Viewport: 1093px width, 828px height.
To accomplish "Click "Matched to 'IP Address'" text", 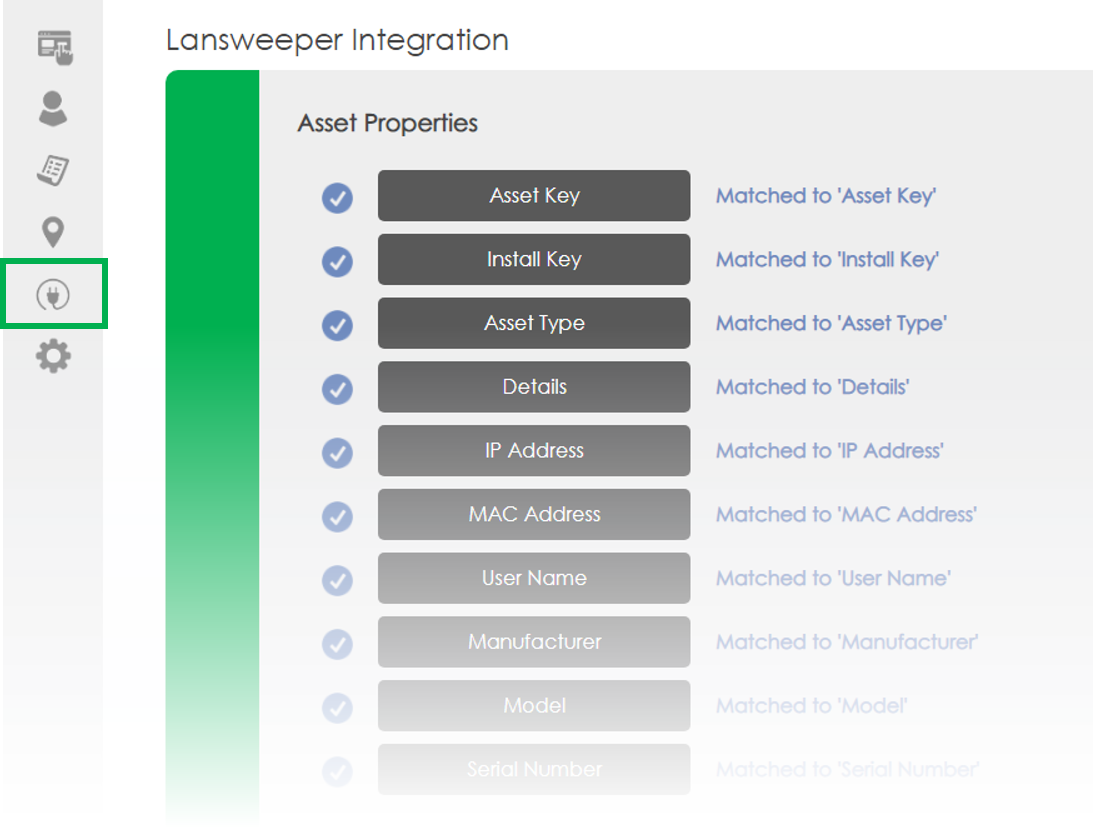I will click(830, 451).
